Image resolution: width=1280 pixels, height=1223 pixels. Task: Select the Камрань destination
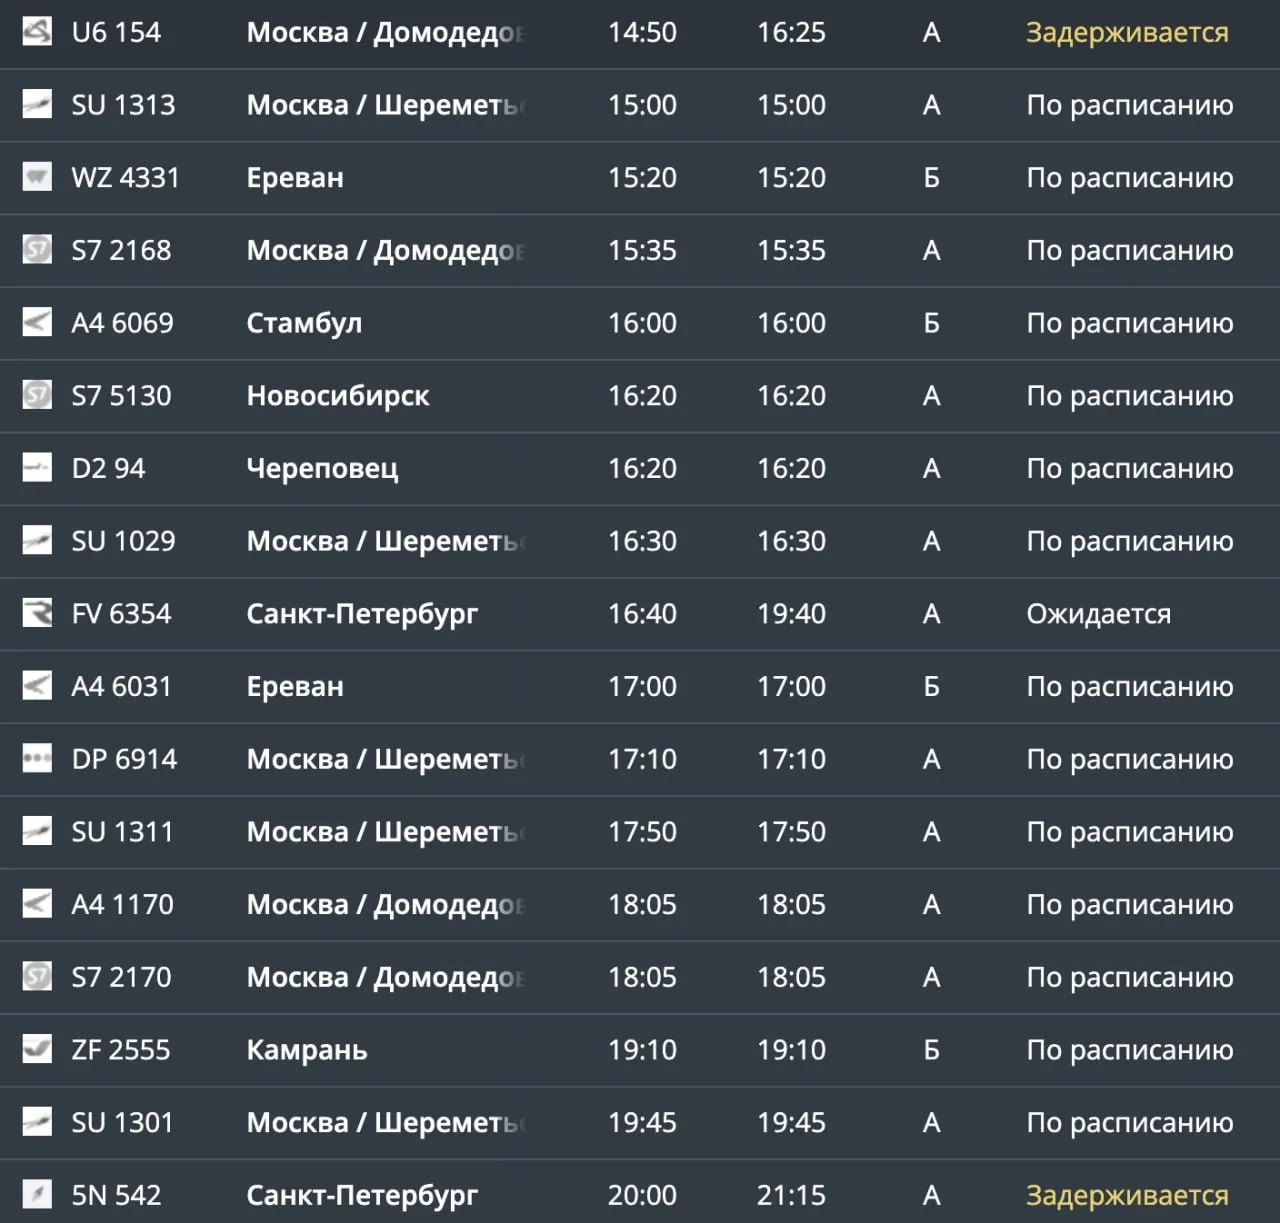tap(307, 1050)
